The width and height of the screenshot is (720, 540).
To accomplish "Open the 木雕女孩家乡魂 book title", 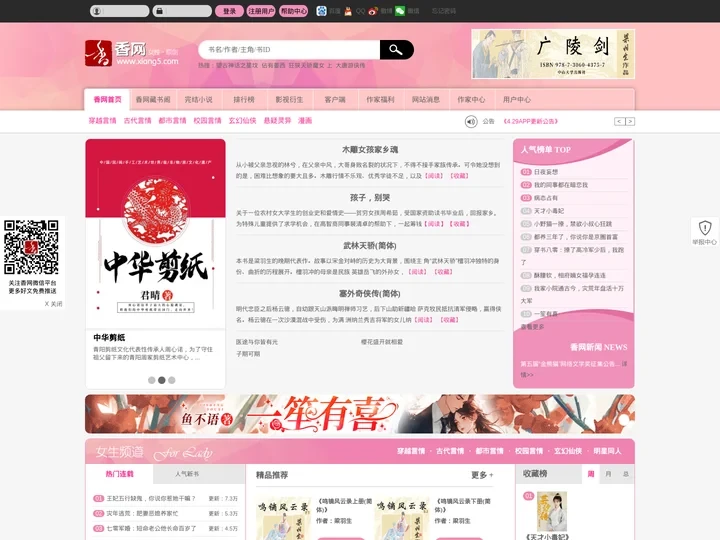I will pyautogui.click(x=370, y=150).
